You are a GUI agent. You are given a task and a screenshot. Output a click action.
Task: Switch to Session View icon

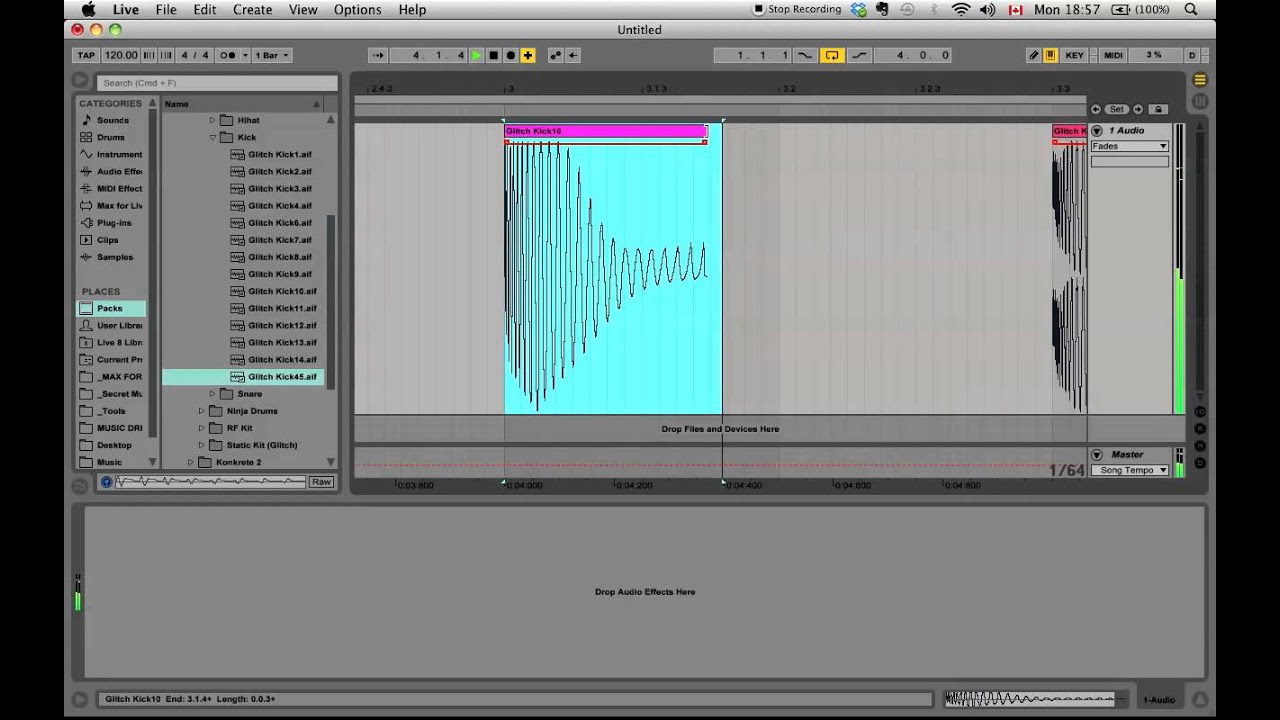click(x=1200, y=101)
